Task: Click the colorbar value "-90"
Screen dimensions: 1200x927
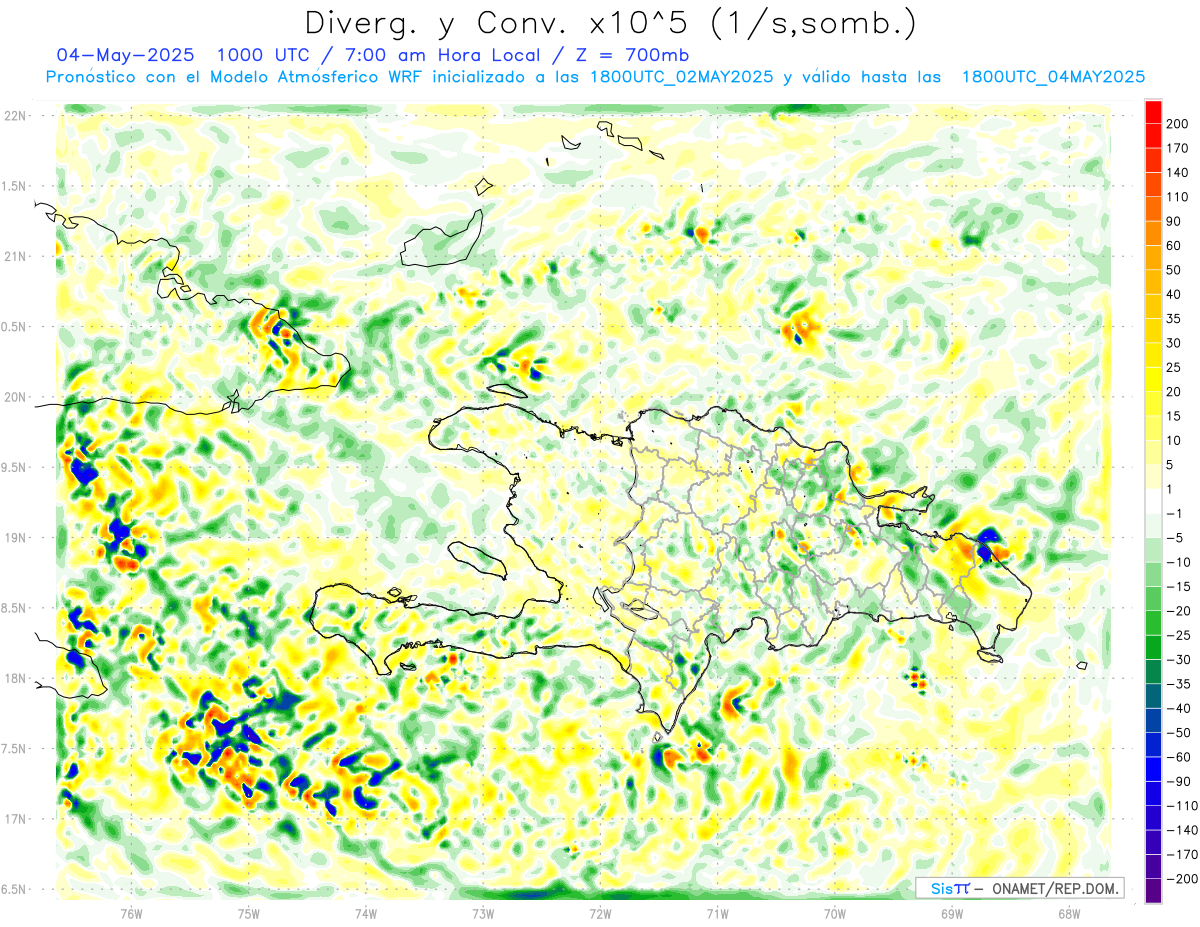Action: pos(1178,781)
